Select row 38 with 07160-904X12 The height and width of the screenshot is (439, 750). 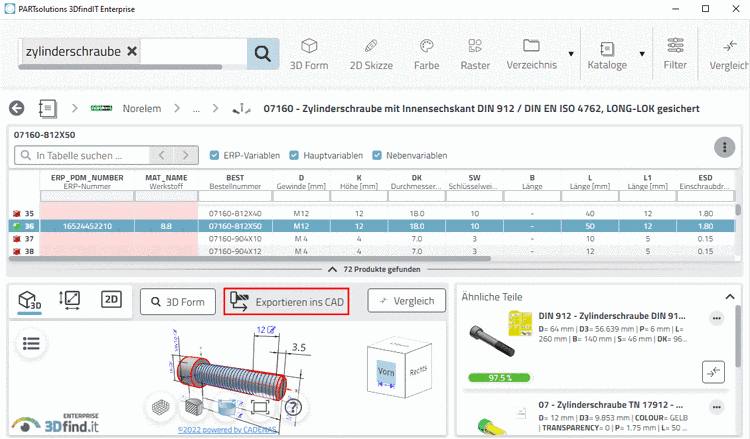(x=372, y=251)
